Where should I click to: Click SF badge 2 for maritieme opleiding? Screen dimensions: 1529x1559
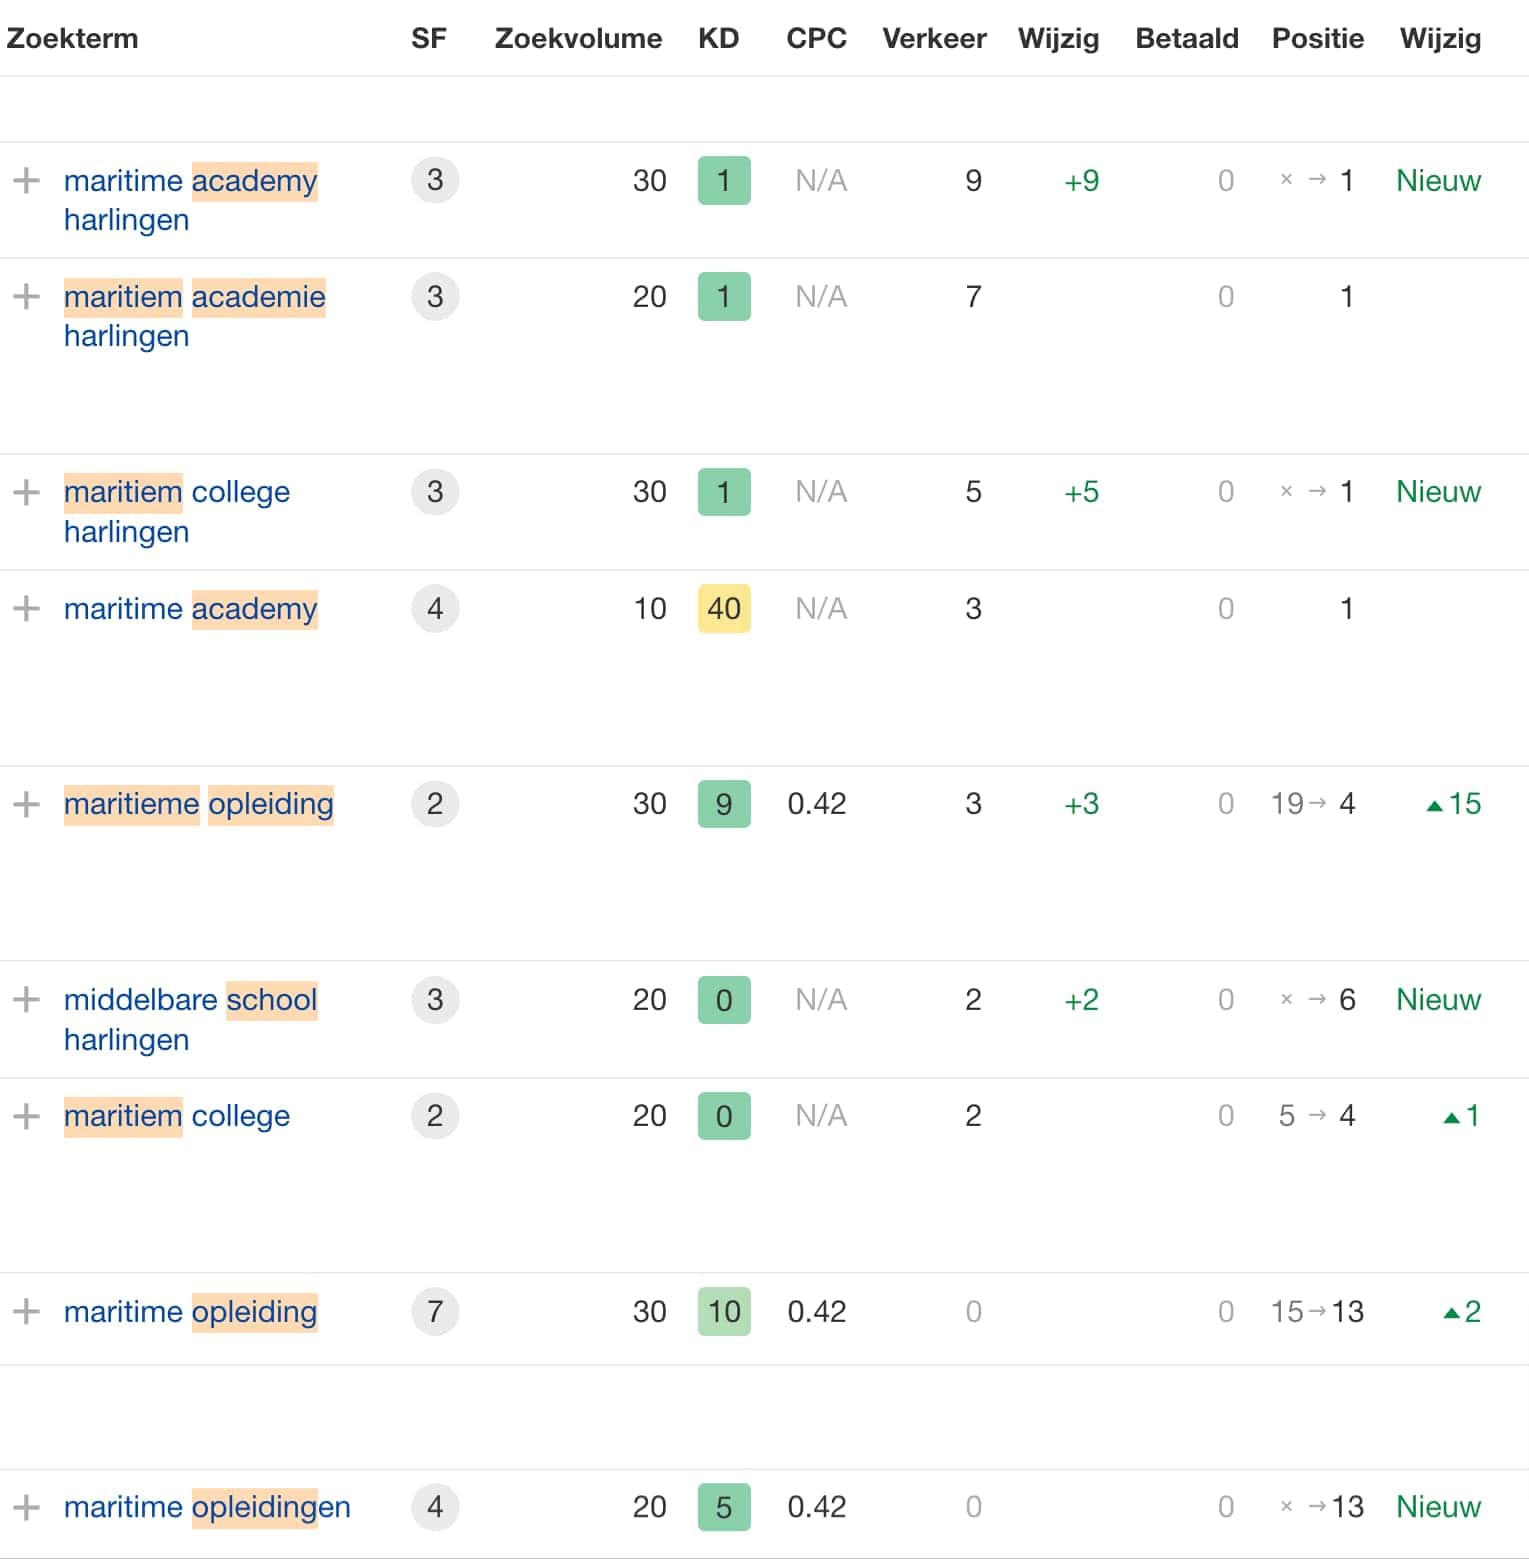[x=435, y=804]
